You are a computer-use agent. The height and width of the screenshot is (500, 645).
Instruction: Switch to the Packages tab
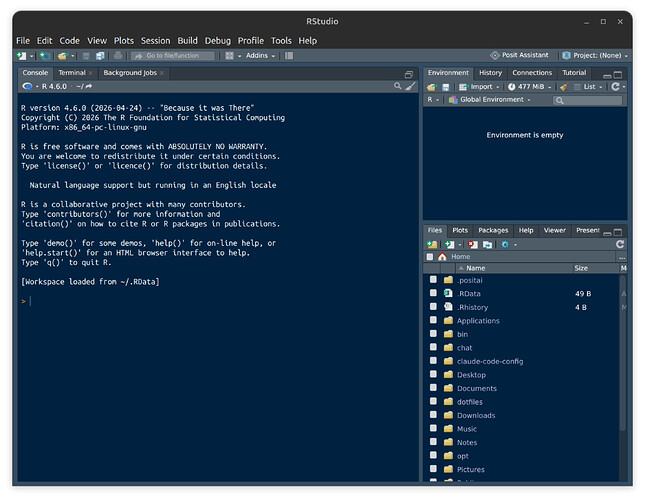(x=493, y=231)
